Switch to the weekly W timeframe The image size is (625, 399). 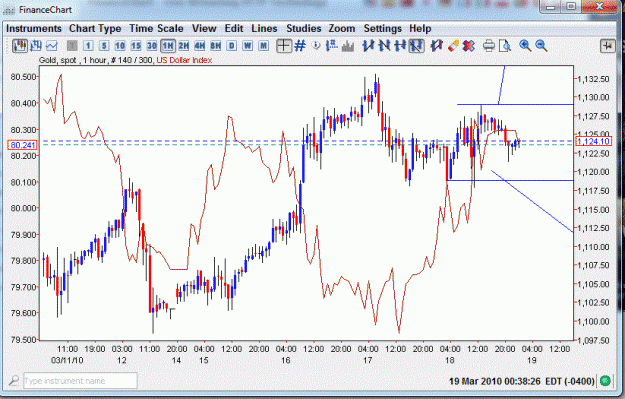tap(248, 46)
